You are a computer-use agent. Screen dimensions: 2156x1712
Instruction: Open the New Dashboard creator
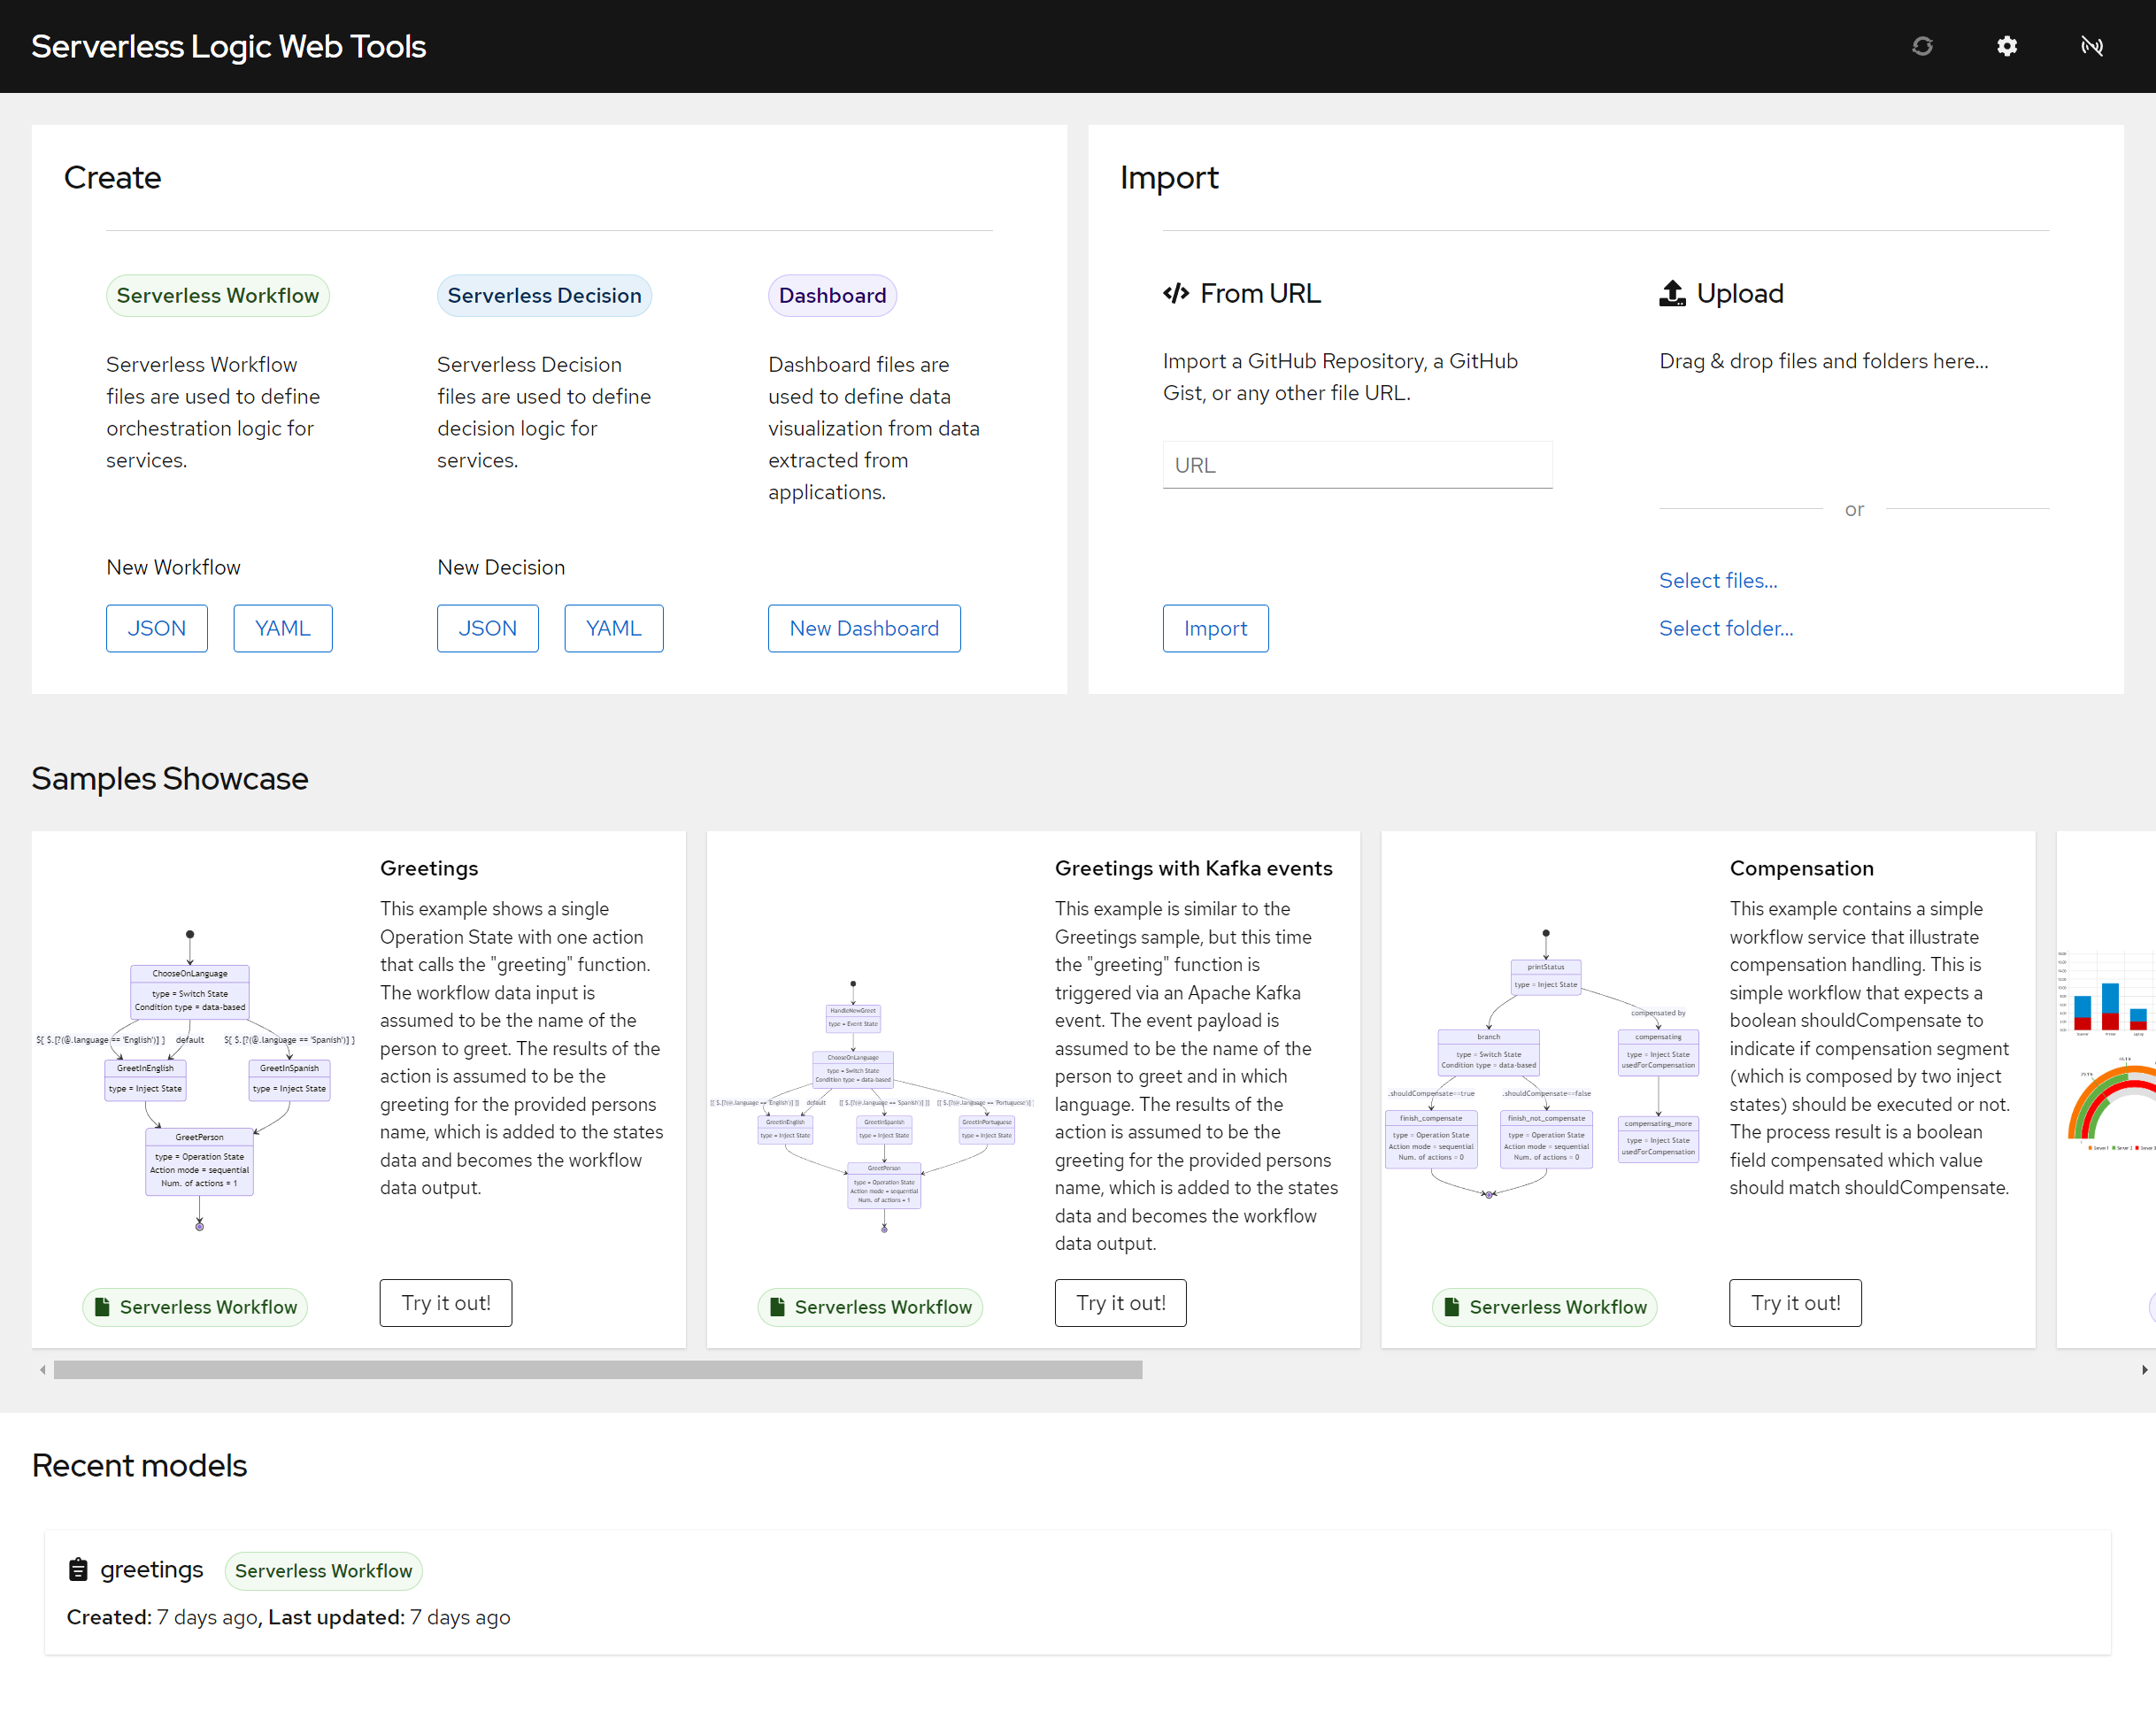click(864, 628)
